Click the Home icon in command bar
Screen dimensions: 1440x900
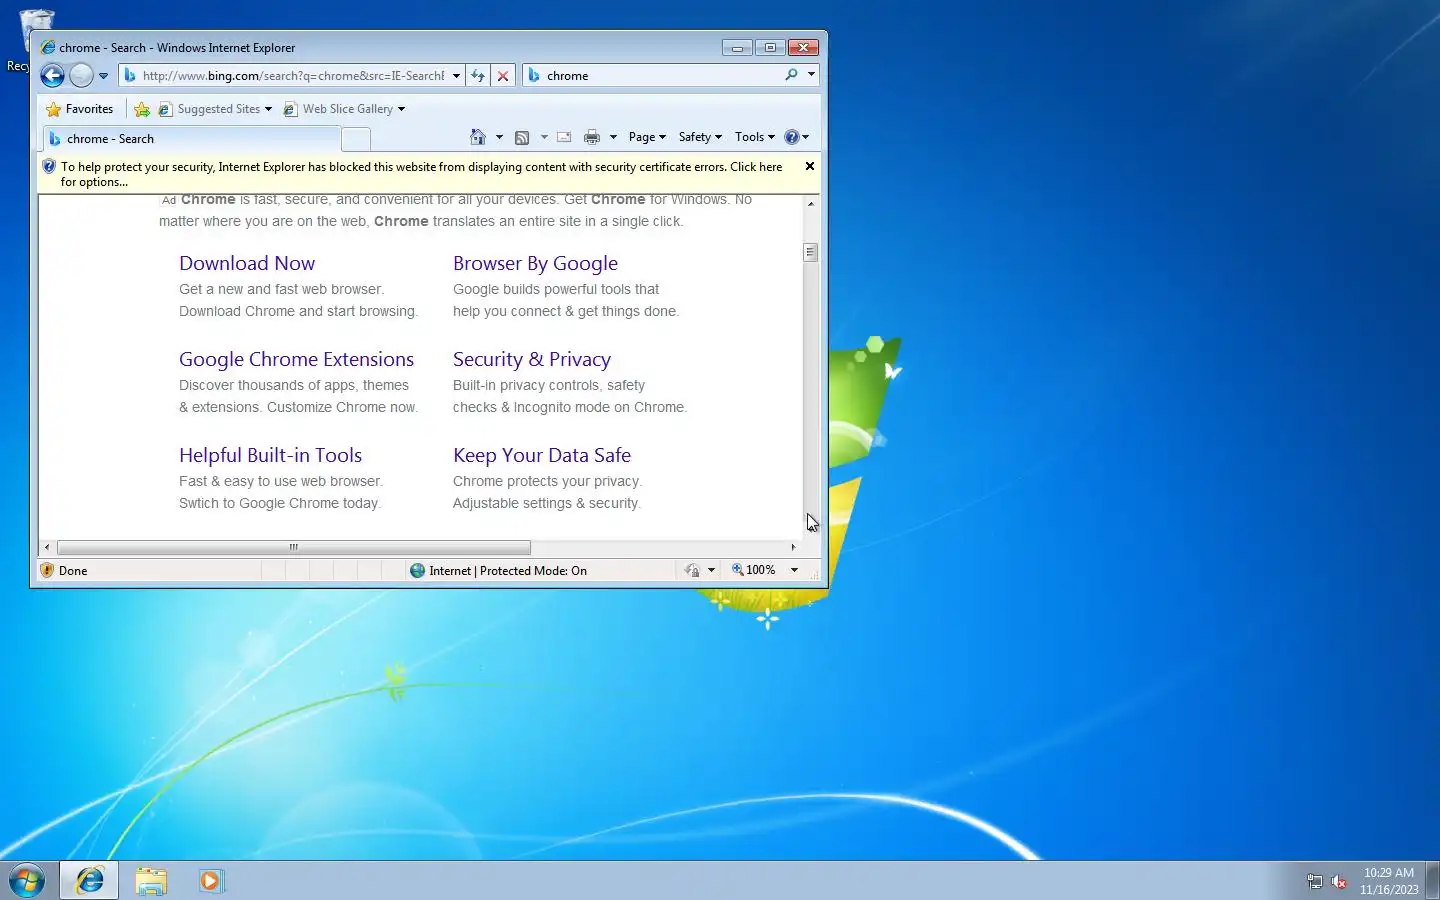[x=478, y=137]
